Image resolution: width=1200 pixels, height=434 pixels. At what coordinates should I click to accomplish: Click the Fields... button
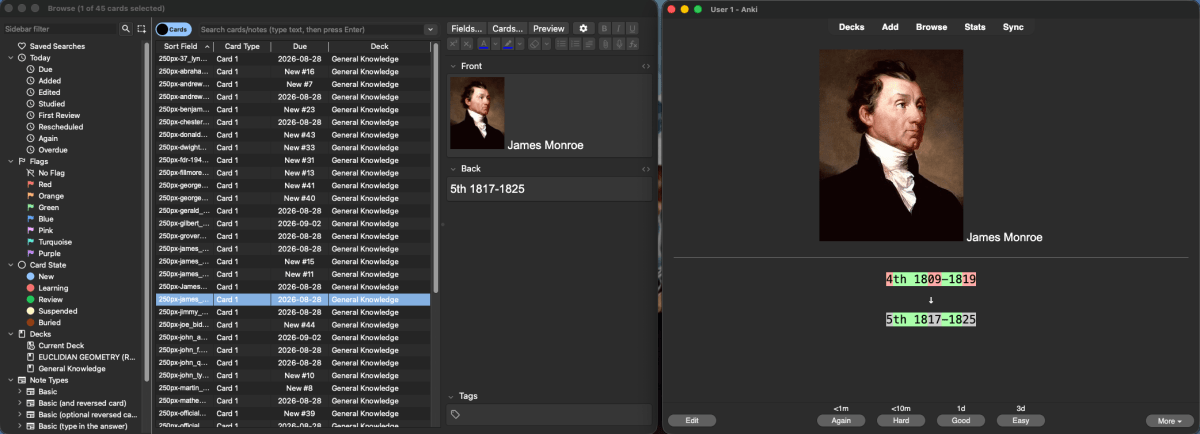(467, 28)
